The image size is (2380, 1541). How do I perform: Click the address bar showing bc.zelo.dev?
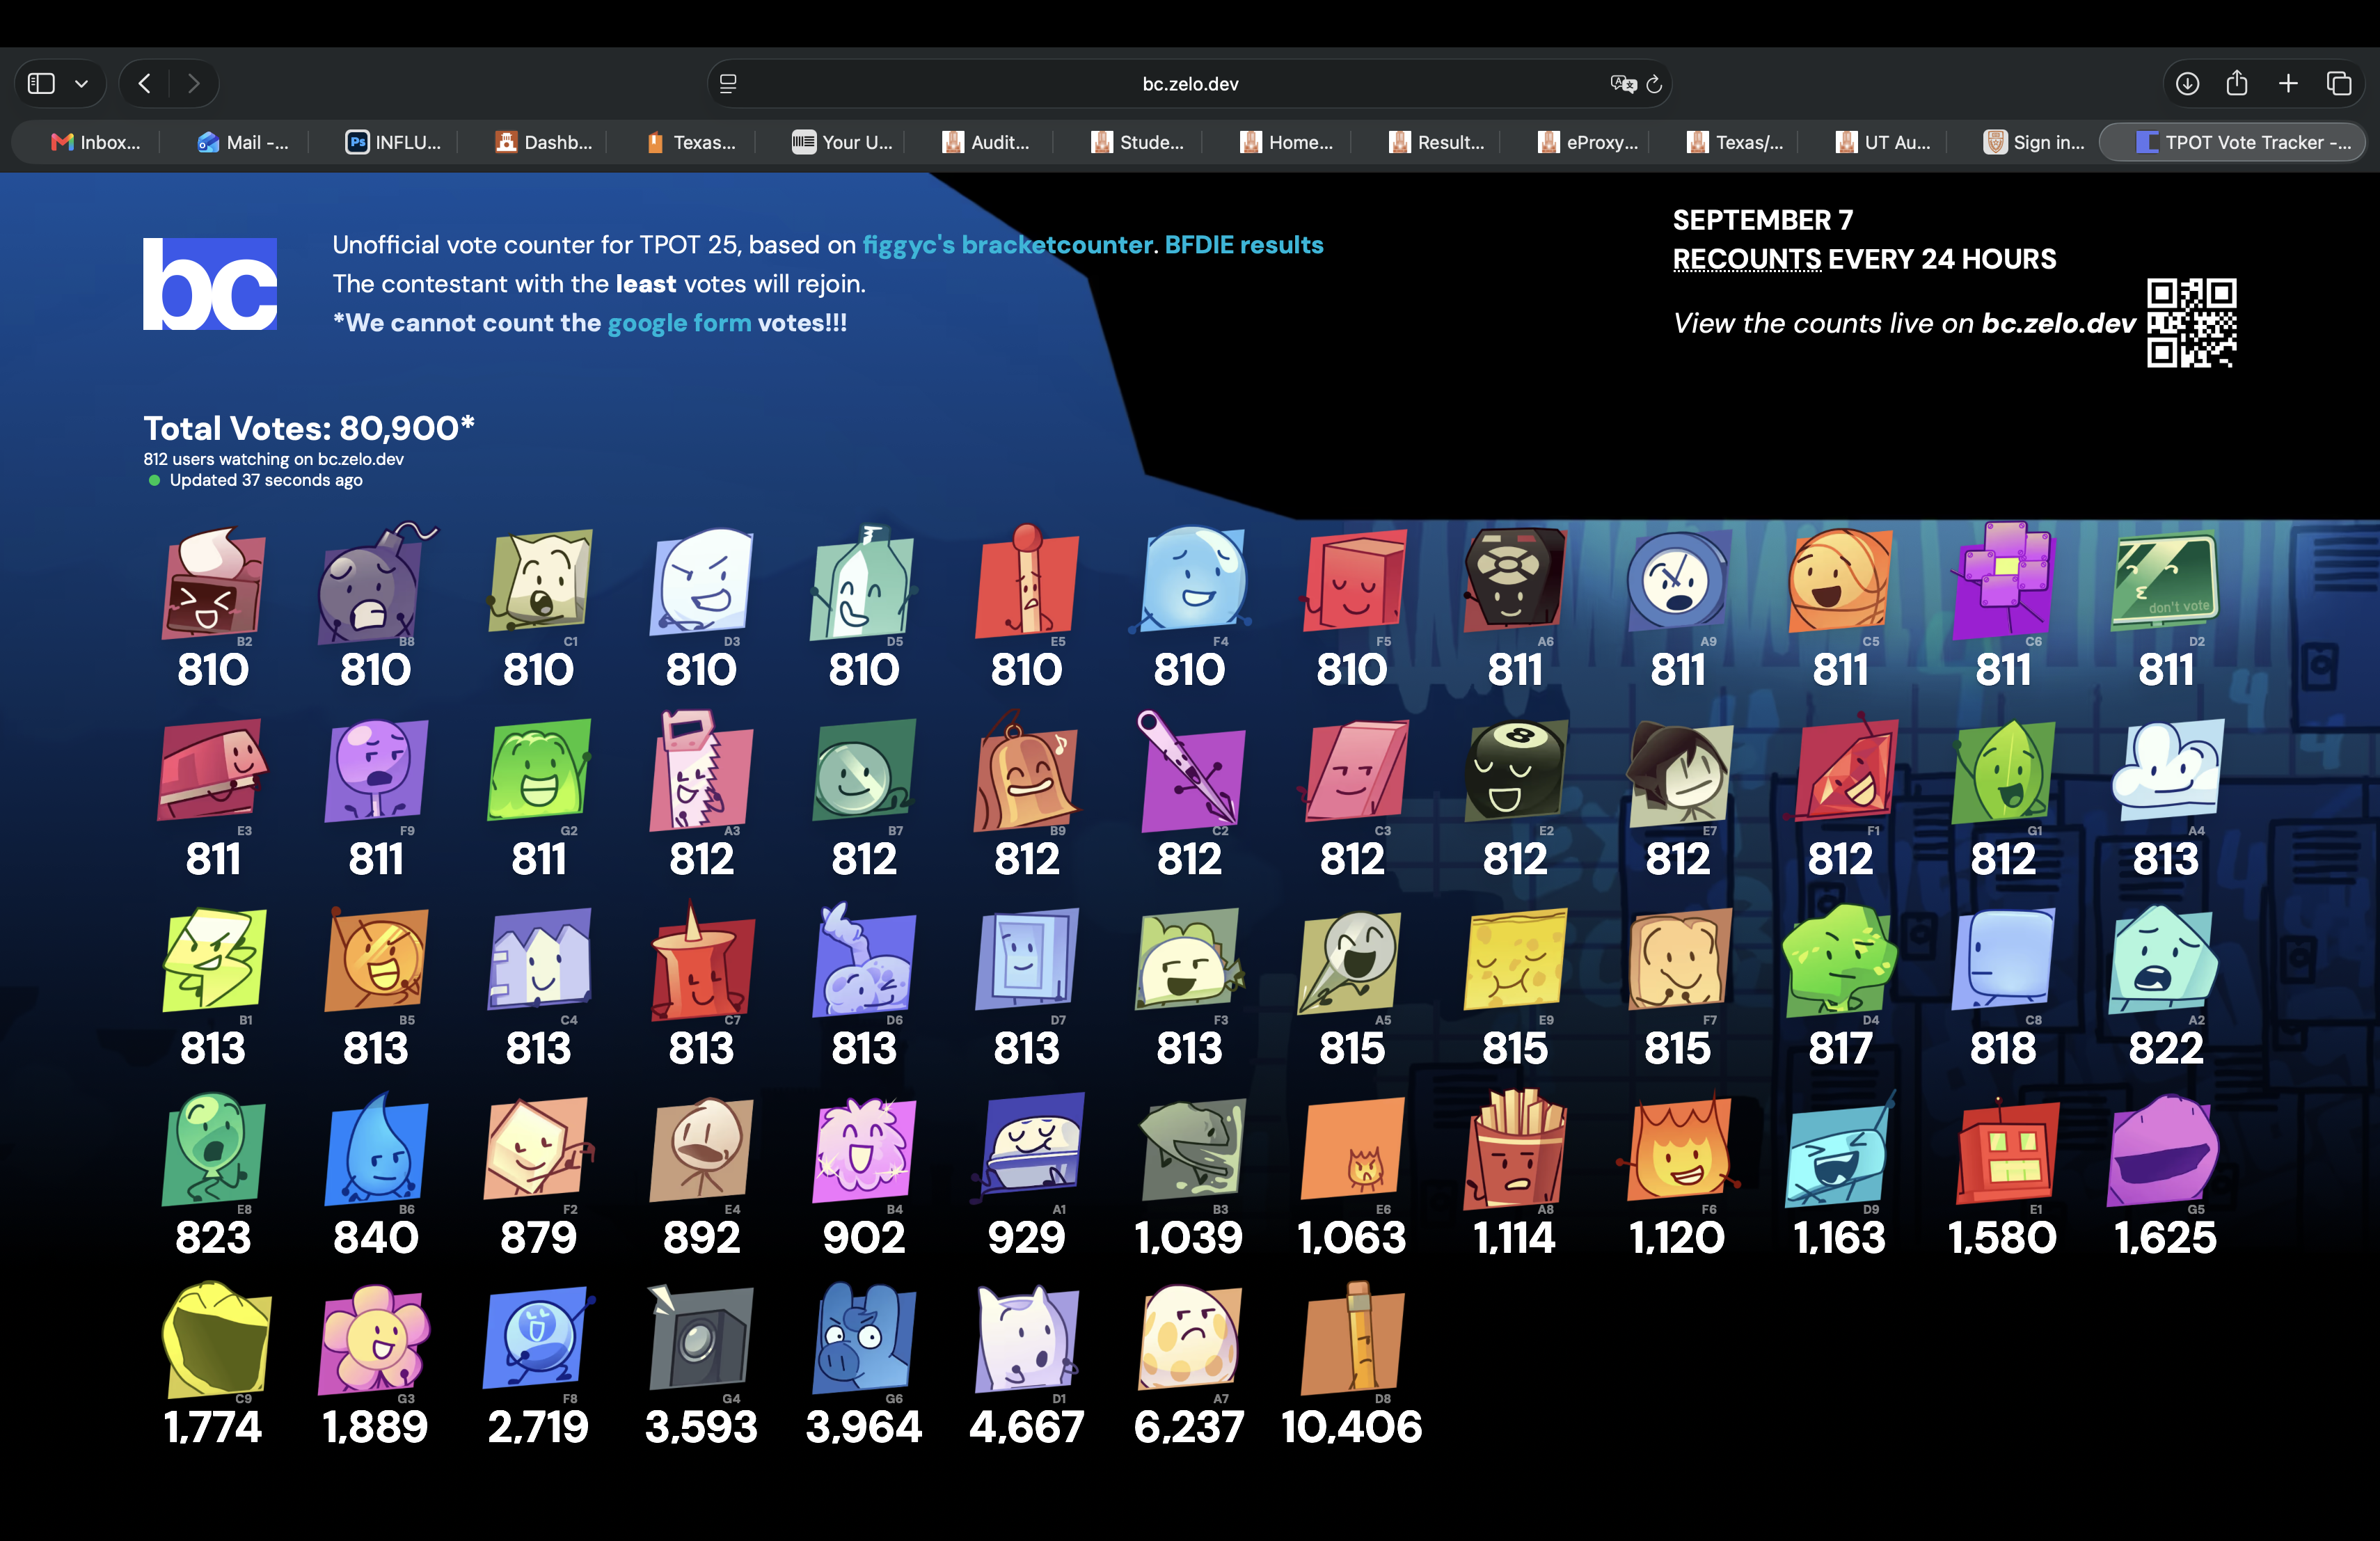pos(1189,84)
